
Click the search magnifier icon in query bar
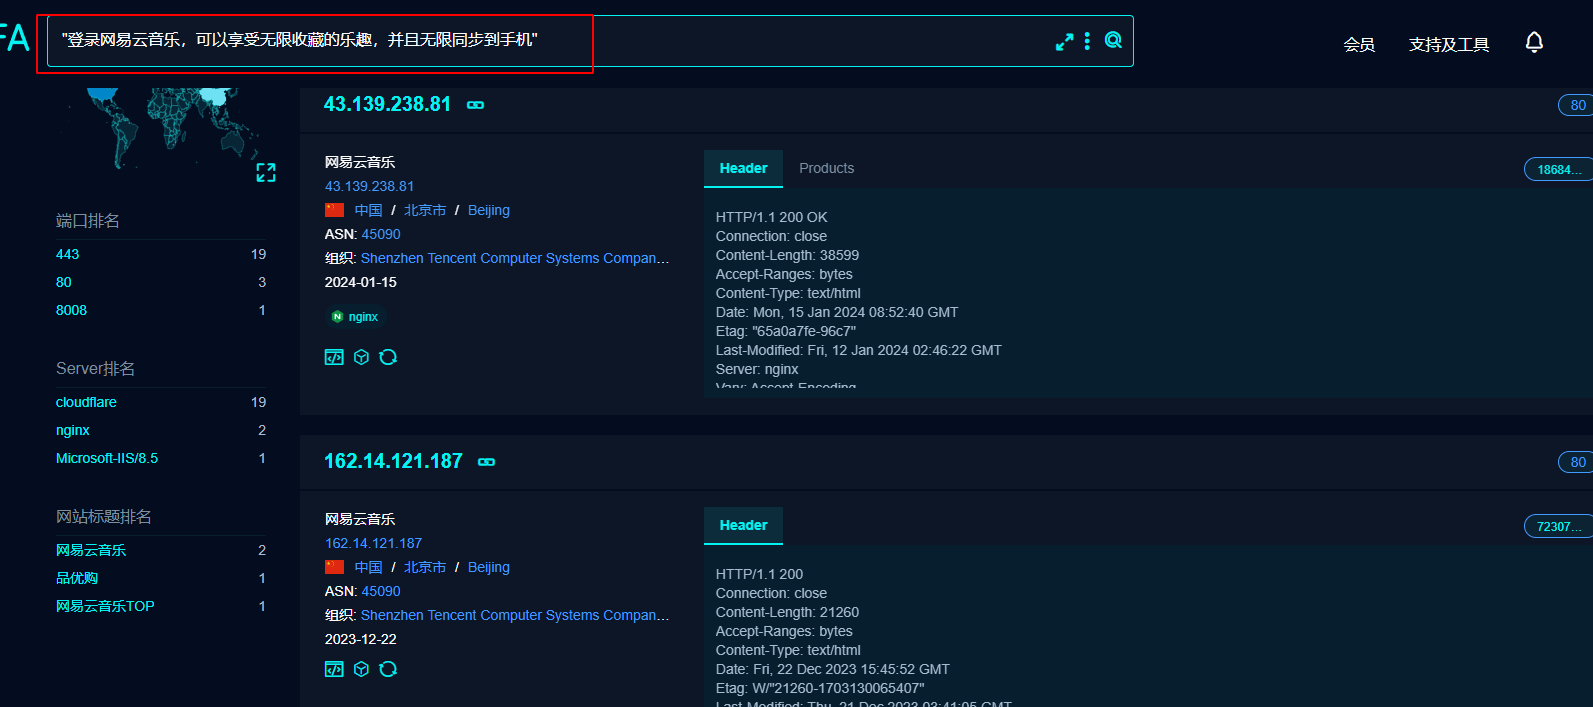coord(1113,40)
